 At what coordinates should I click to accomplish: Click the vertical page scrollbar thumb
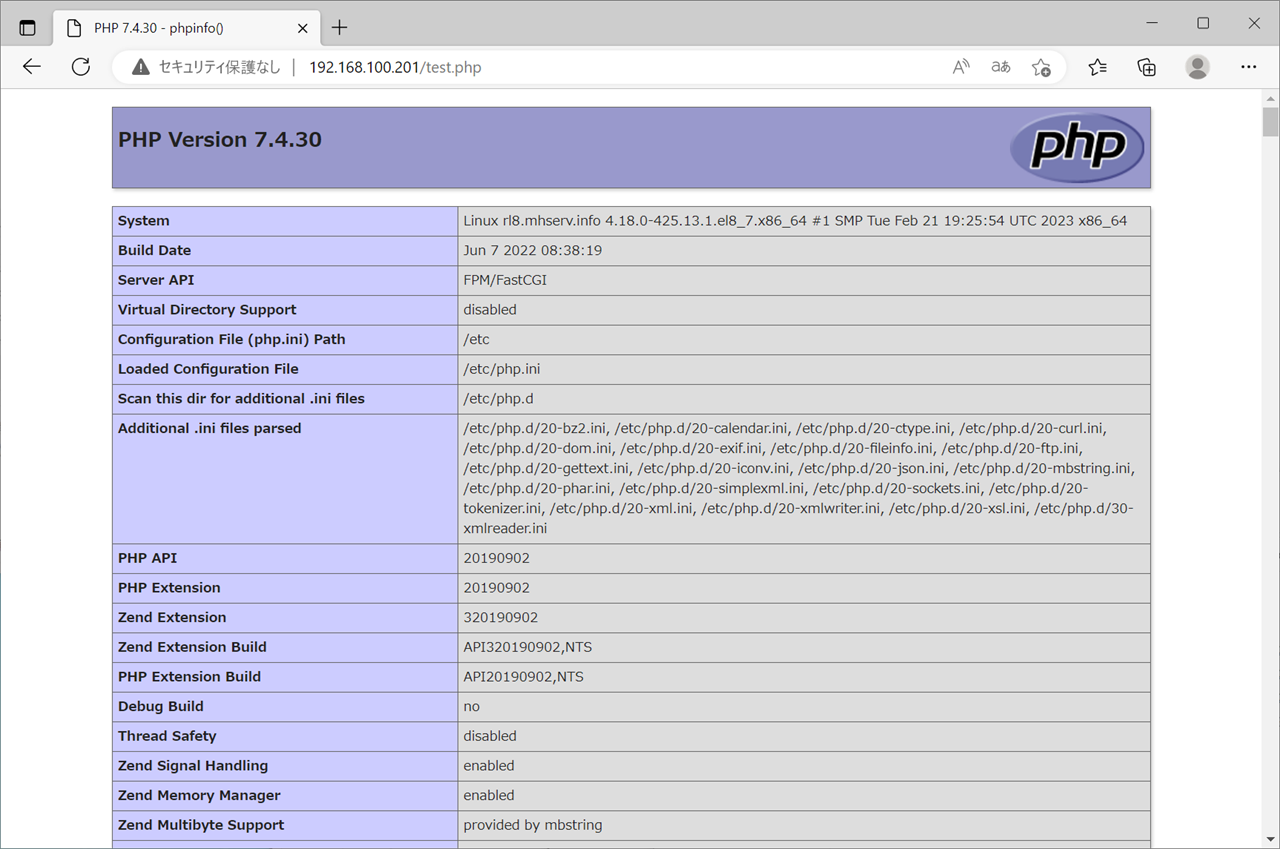[x=1269, y=122]
